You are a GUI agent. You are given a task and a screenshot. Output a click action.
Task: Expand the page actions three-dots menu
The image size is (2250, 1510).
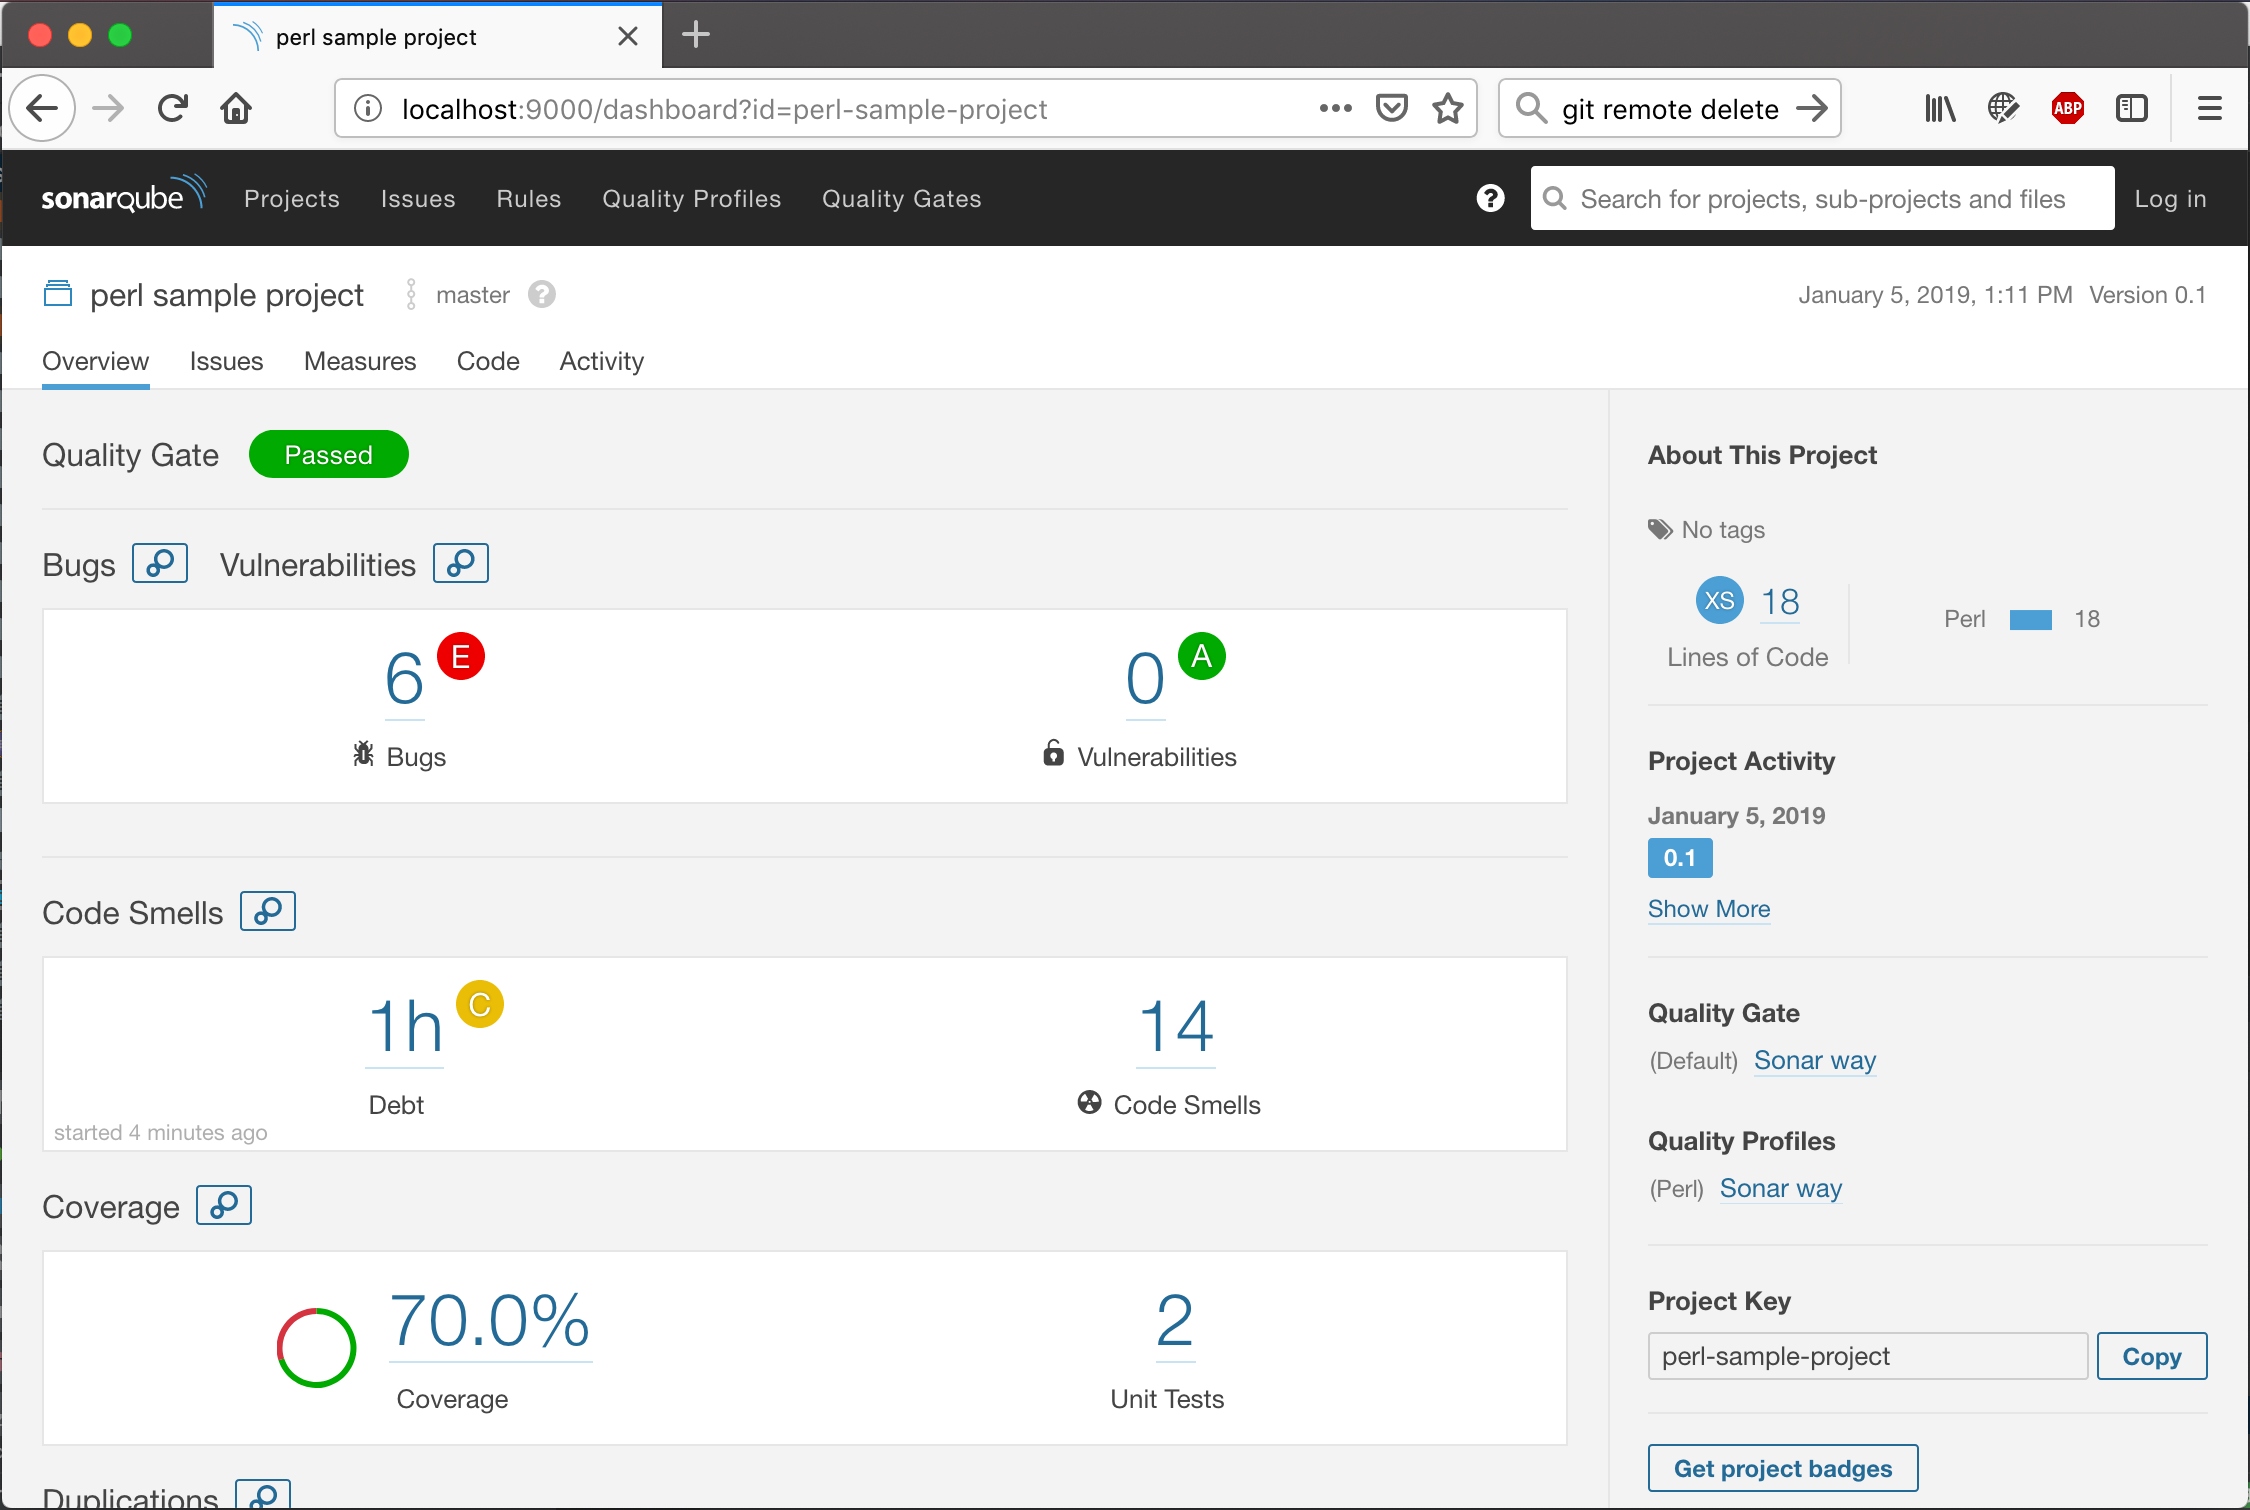[1335, 108]
